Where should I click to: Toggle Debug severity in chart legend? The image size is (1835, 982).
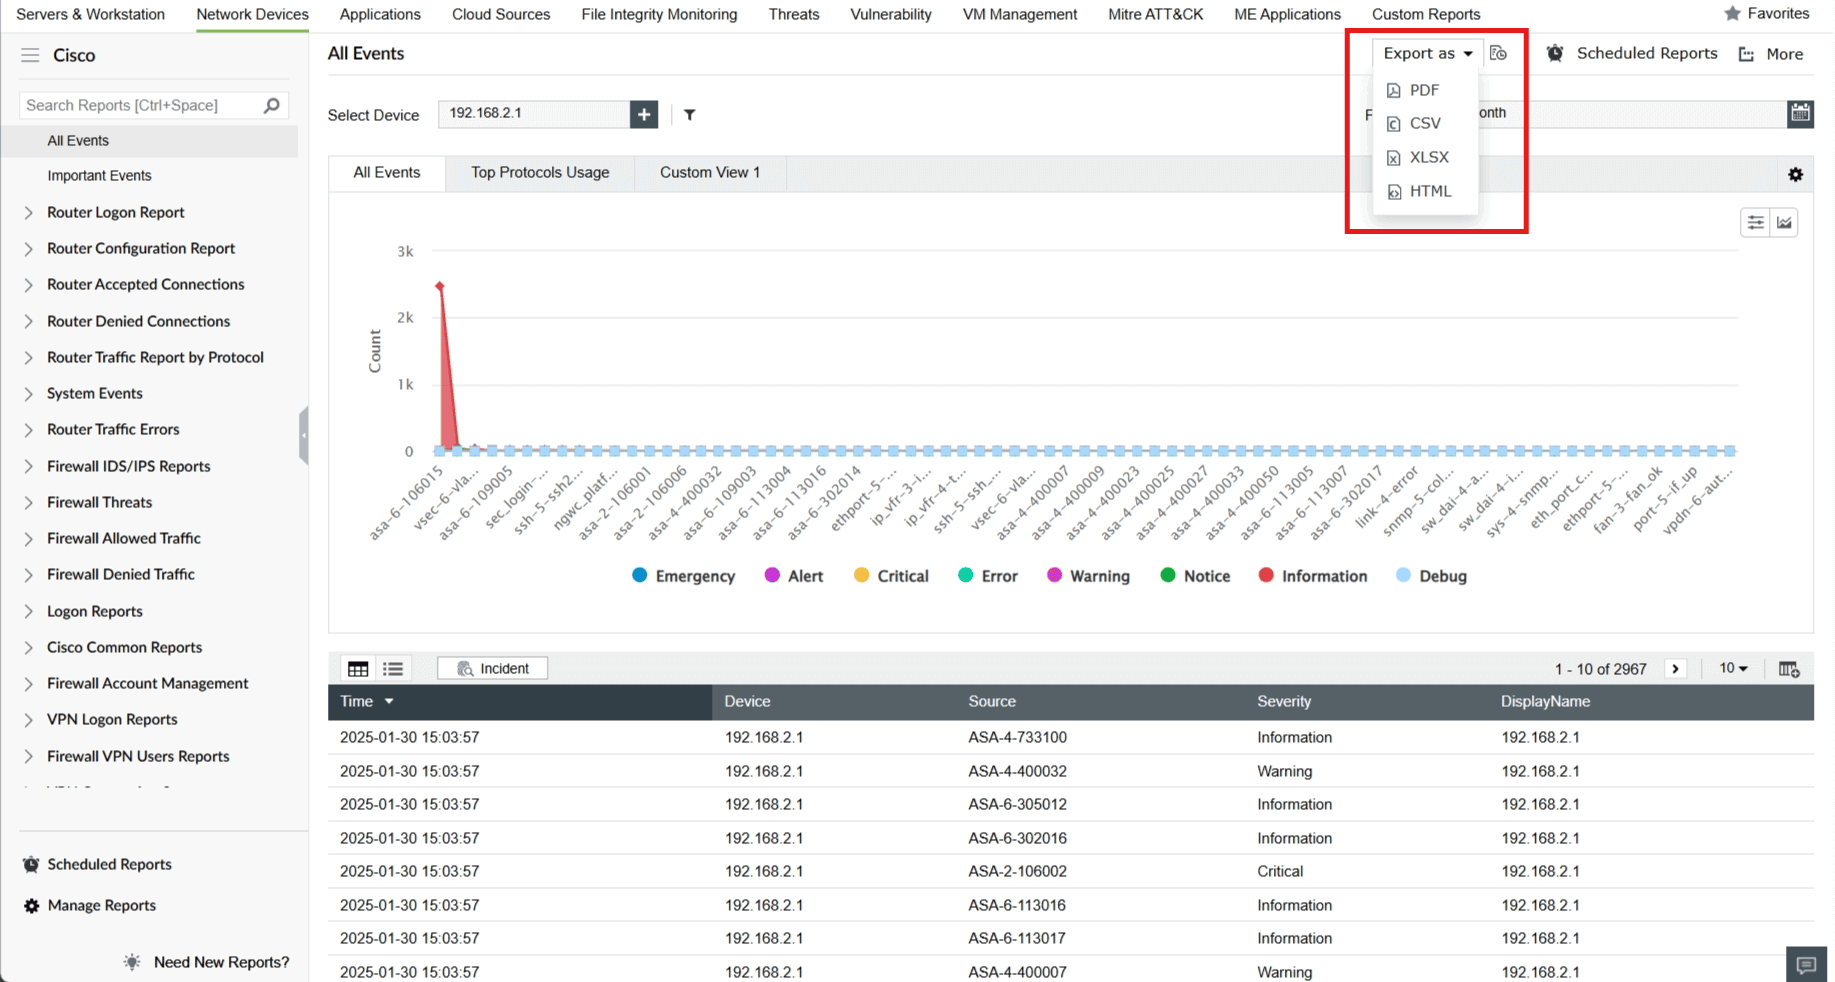click(x=1430, y=575)
